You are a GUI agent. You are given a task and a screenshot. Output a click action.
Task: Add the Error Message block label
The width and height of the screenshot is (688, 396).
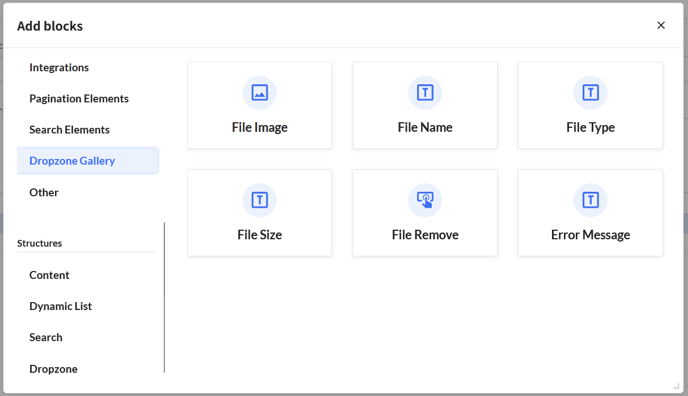pyautogui.click(x=590, y=235)
